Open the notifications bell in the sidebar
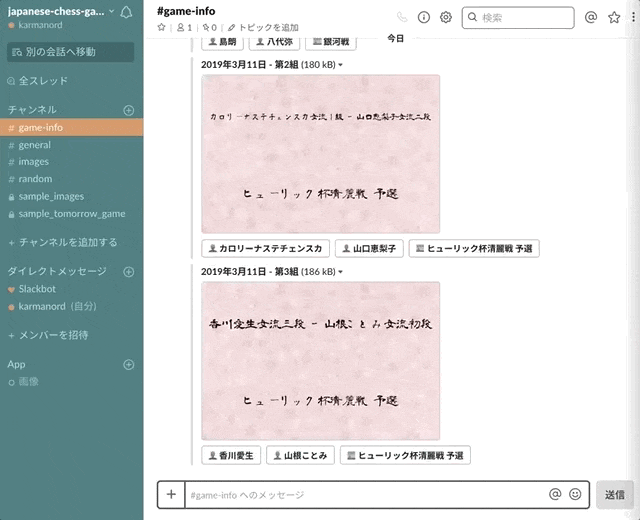640x520 pixels. point(126,12)
